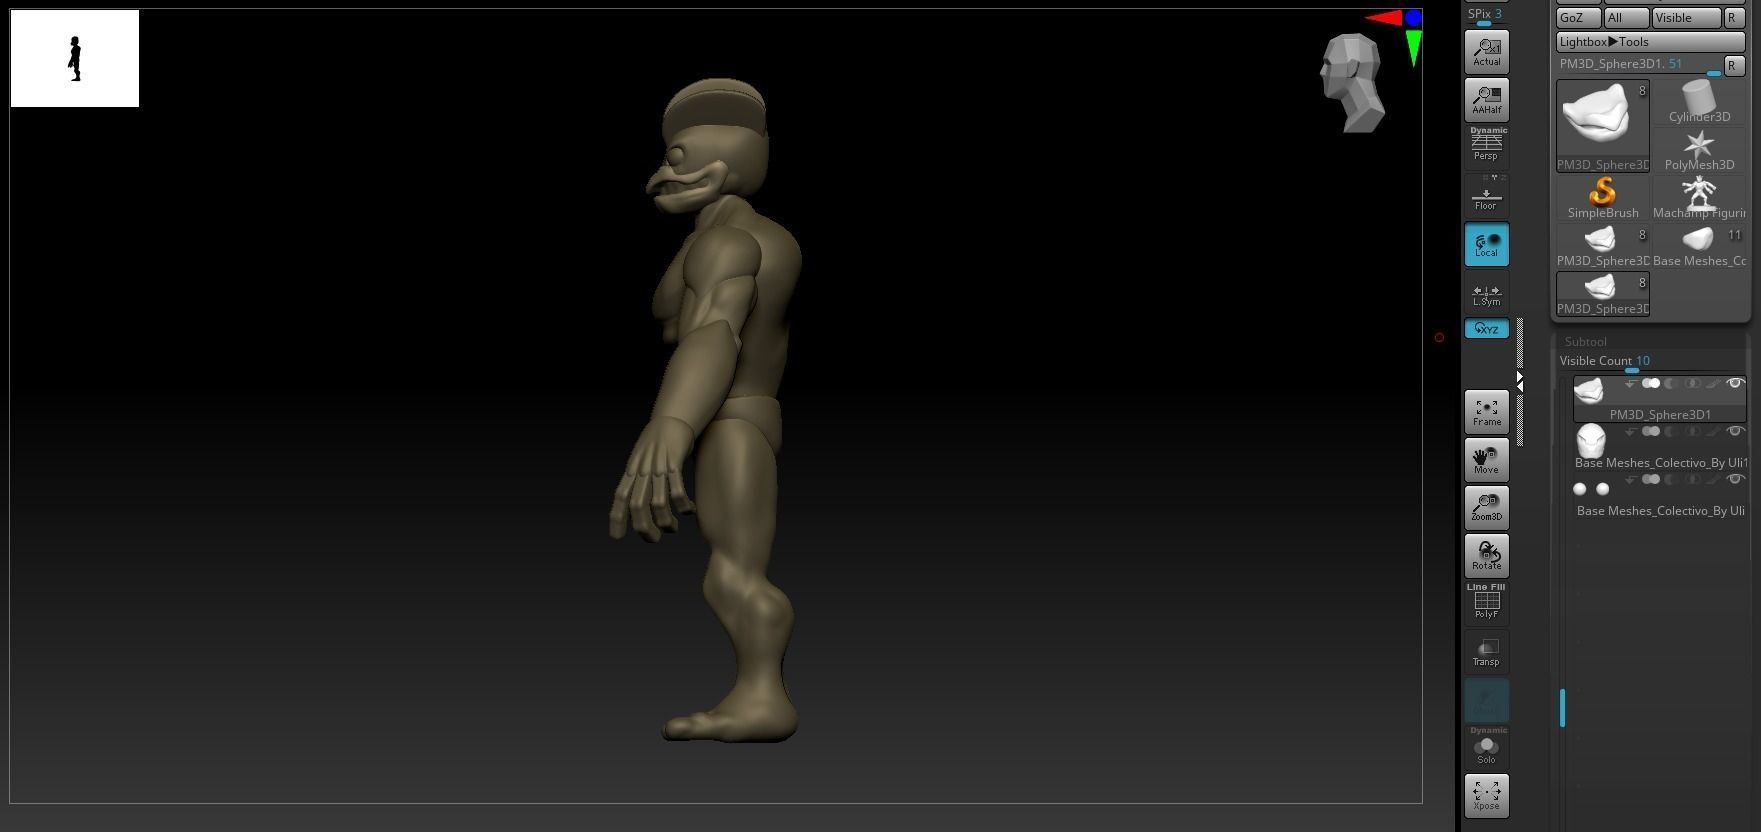Set two-spheres subtool boolean union icon
Screen dimensions: 1761x832
click(1651, 480)
